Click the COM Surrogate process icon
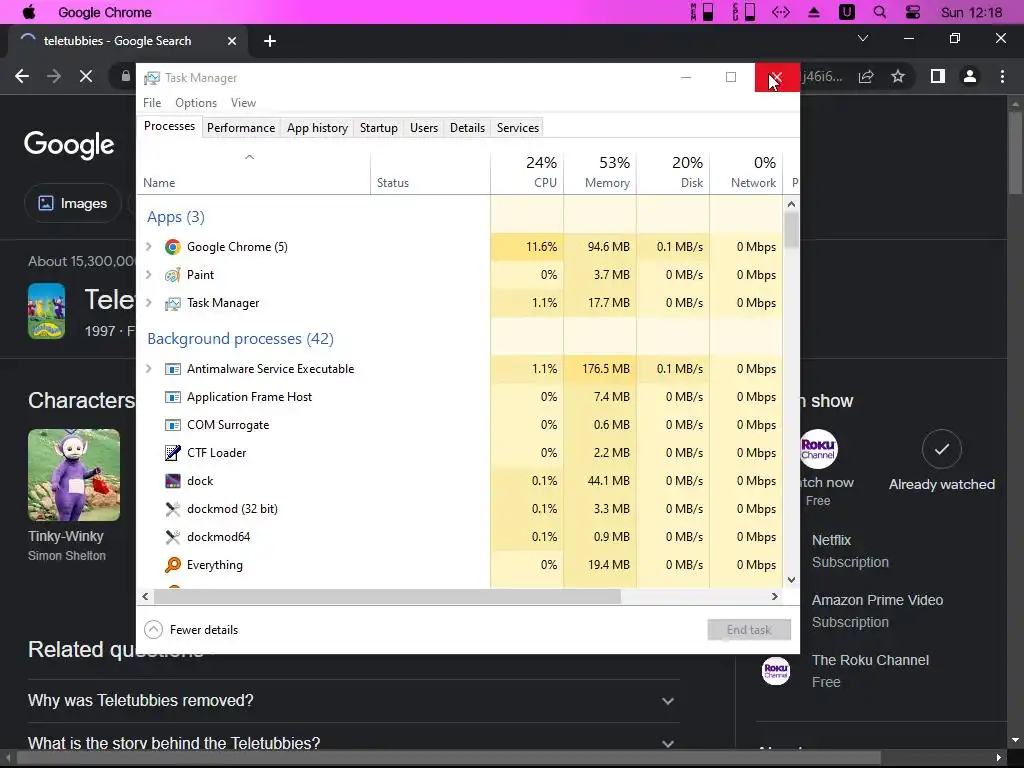The height and width of the screenshot is (768, 1024). coord(172,425)
